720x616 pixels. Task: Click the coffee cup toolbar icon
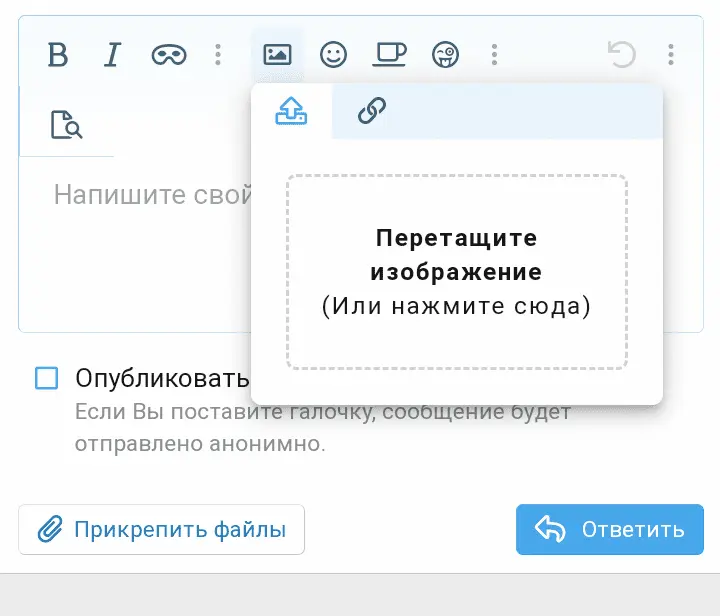[389, 55]
